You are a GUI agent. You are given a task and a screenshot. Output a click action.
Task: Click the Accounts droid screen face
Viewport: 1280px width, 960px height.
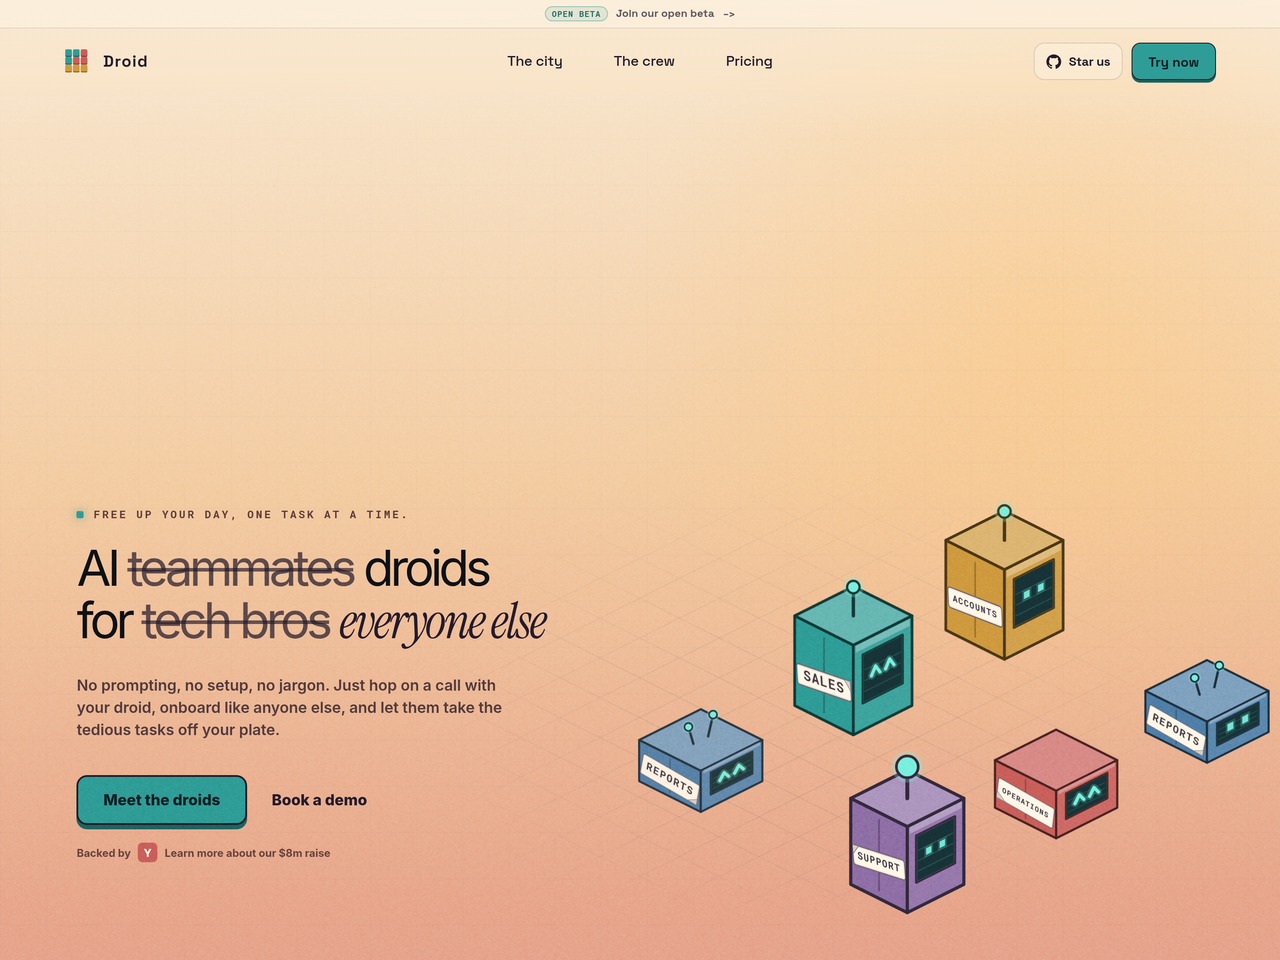coord(1034,592)
